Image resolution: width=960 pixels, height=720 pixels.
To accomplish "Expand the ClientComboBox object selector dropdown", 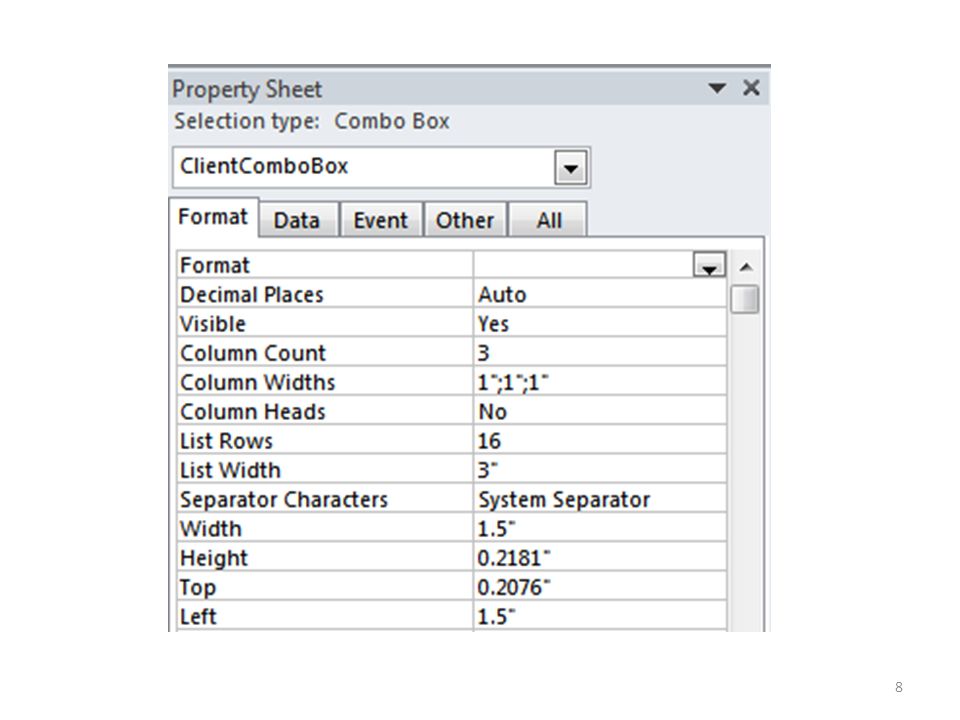I will (x=571, y=168).
